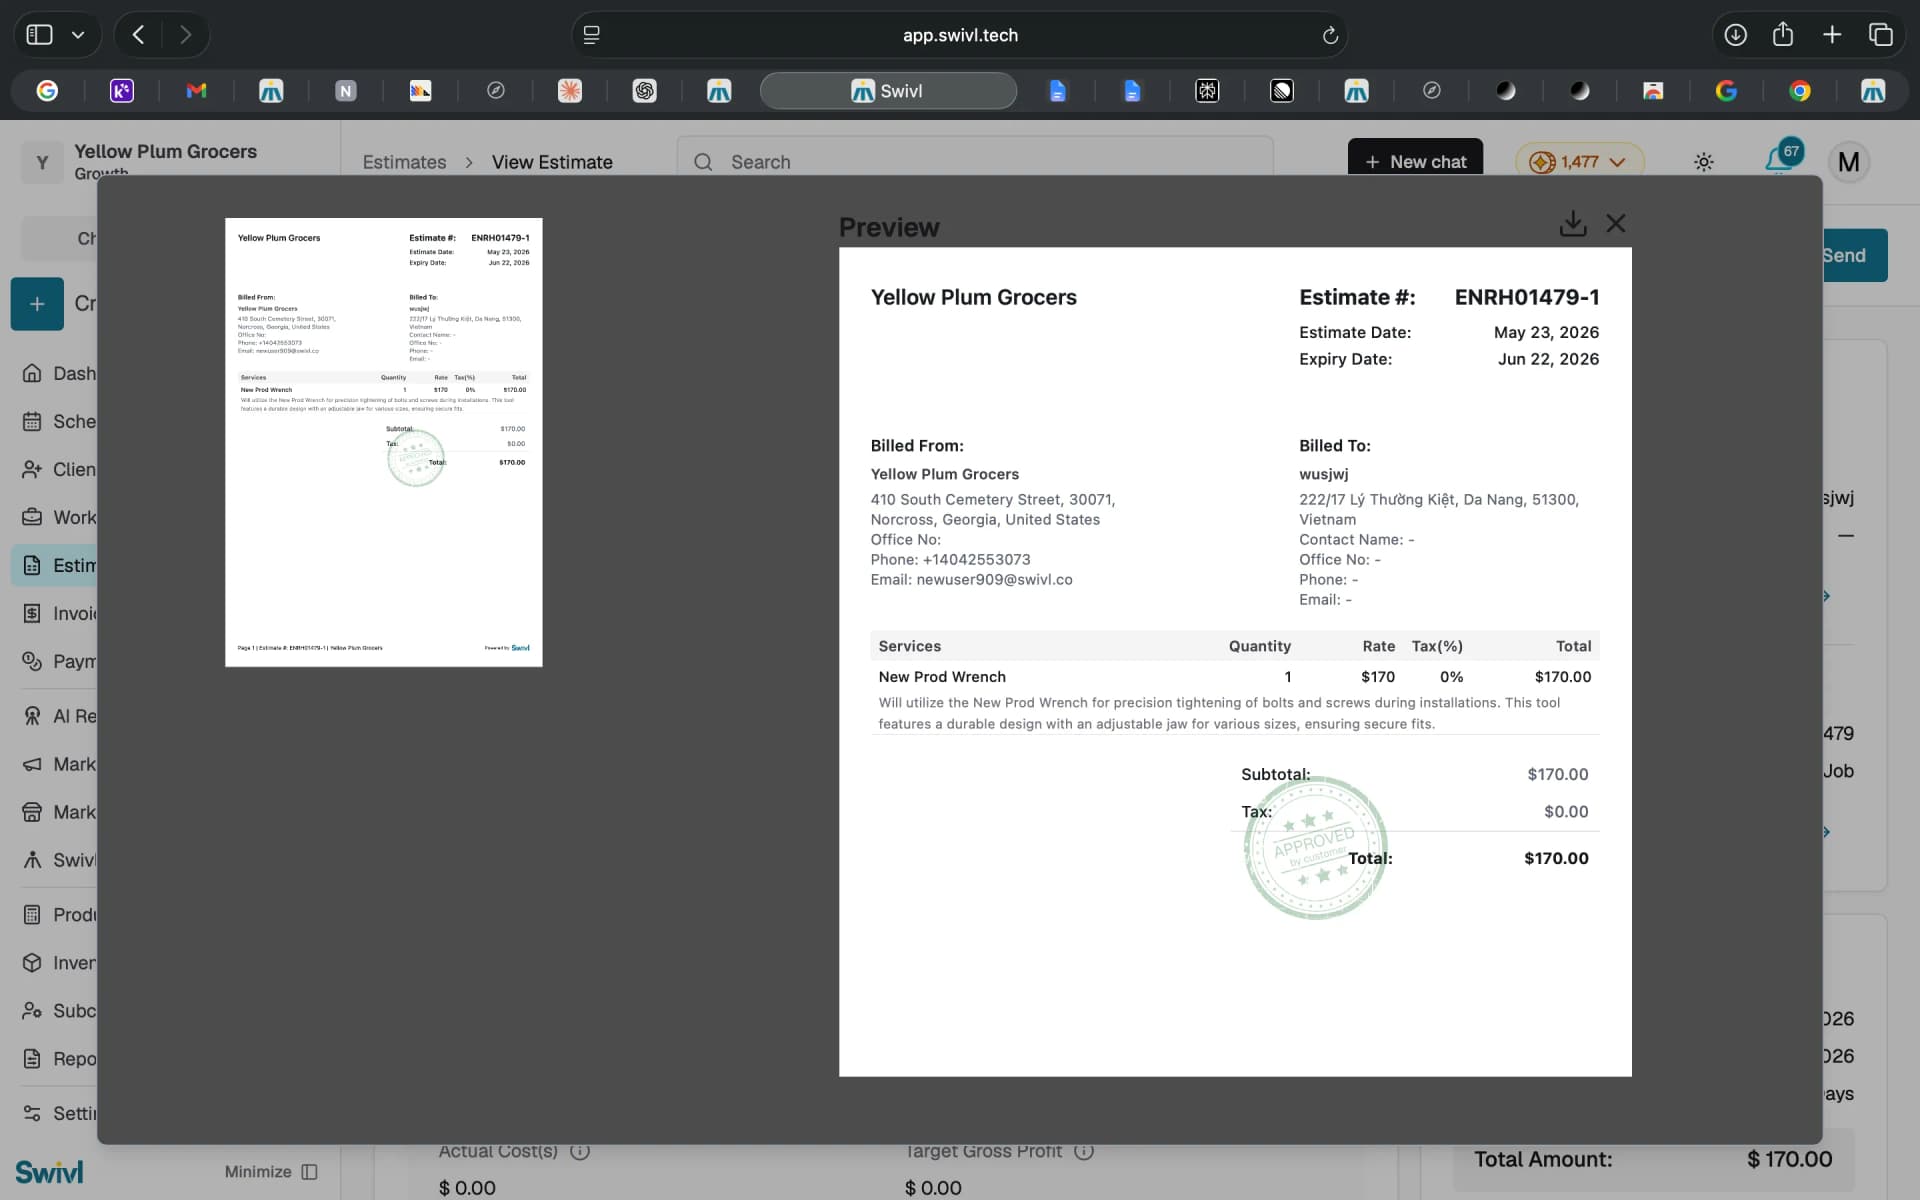Click the email newuser909@swivl.co text
The height and width of the screenshot is (1200, 1920).
994,580
